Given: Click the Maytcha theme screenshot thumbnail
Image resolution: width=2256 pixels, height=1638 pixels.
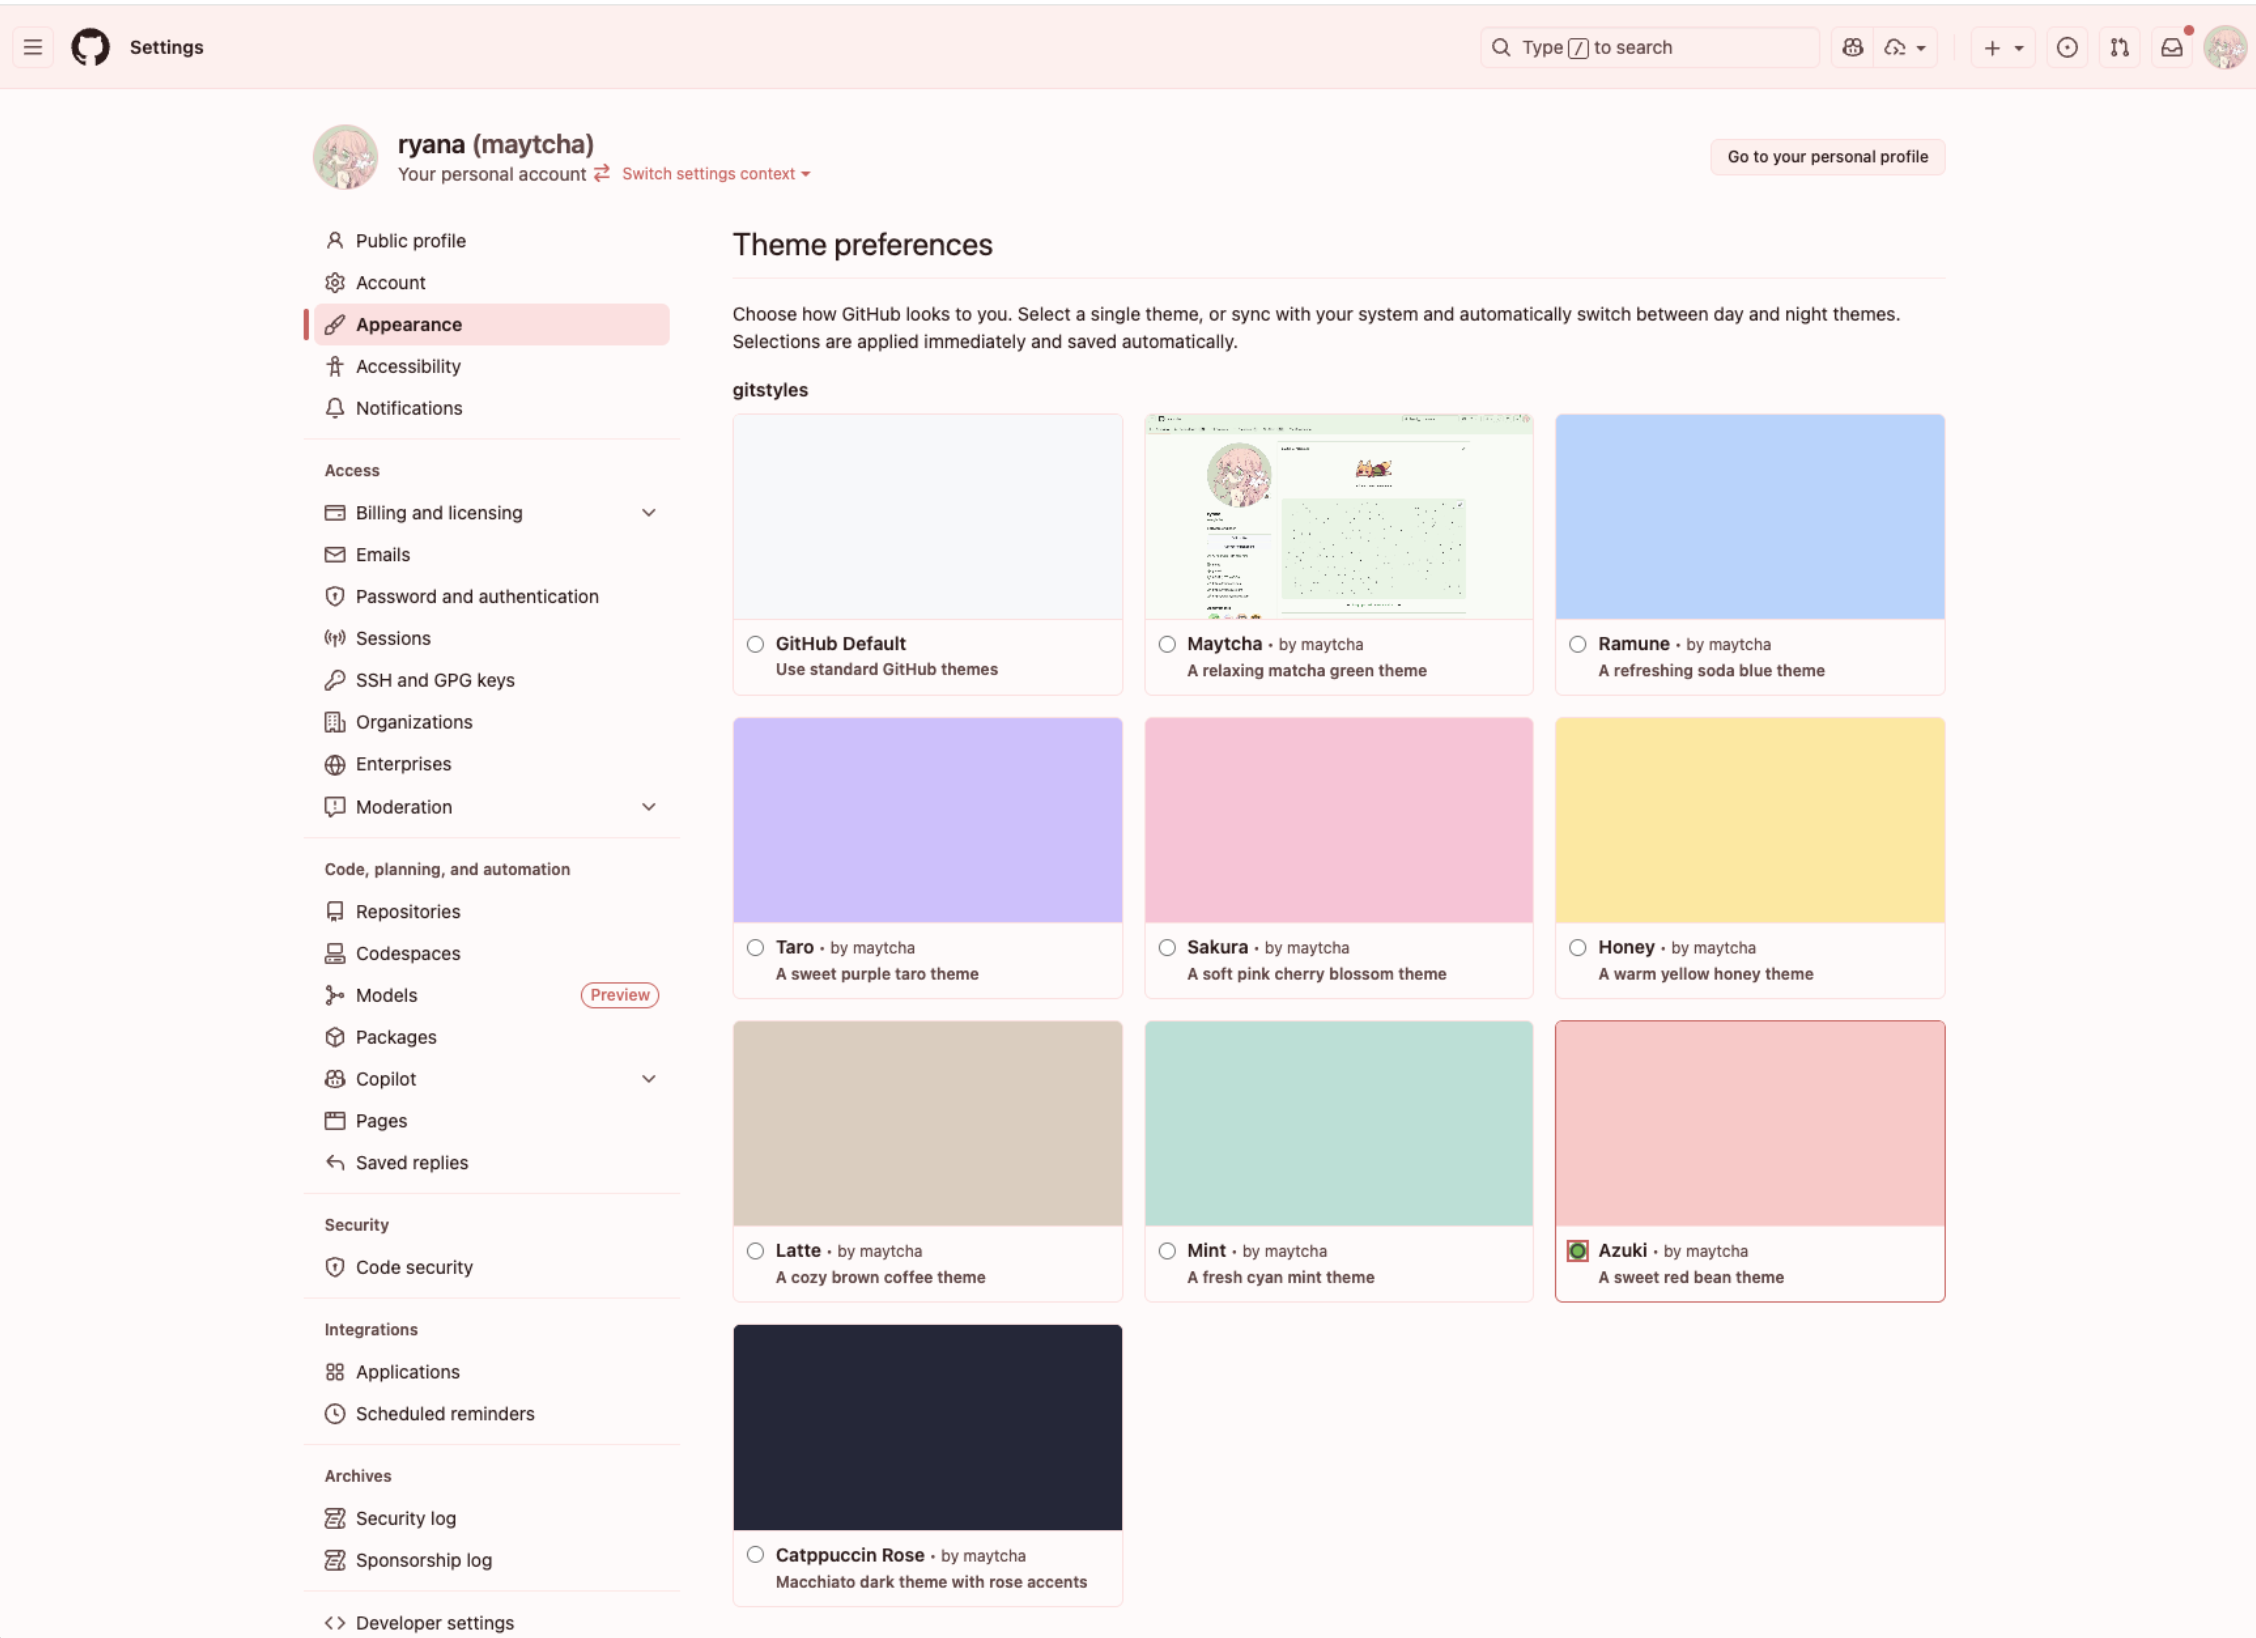Looking at the screenshot, I should click(x=1339, y=517).
